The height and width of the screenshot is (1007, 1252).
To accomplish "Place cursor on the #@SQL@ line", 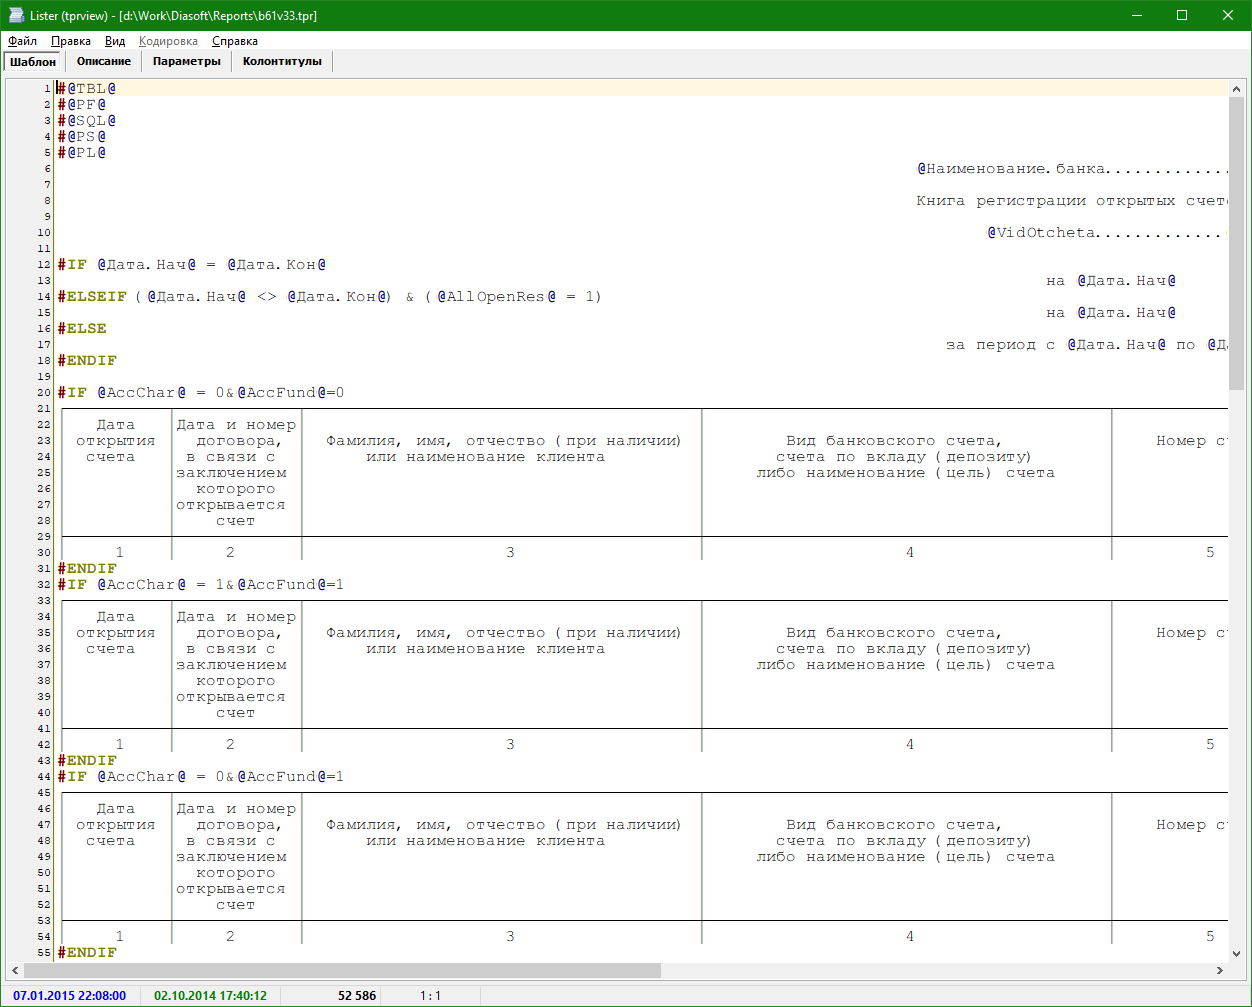I will click(86, 121).
